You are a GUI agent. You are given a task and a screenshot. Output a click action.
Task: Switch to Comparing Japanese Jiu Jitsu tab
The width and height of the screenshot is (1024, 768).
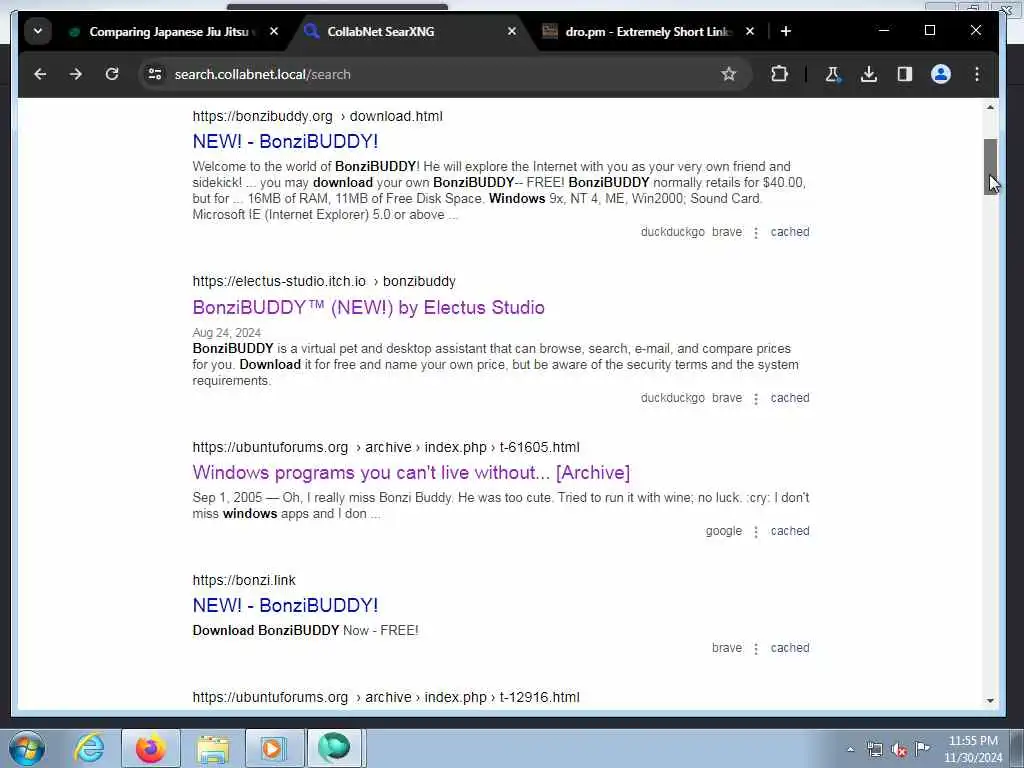[x=171, y=31]
